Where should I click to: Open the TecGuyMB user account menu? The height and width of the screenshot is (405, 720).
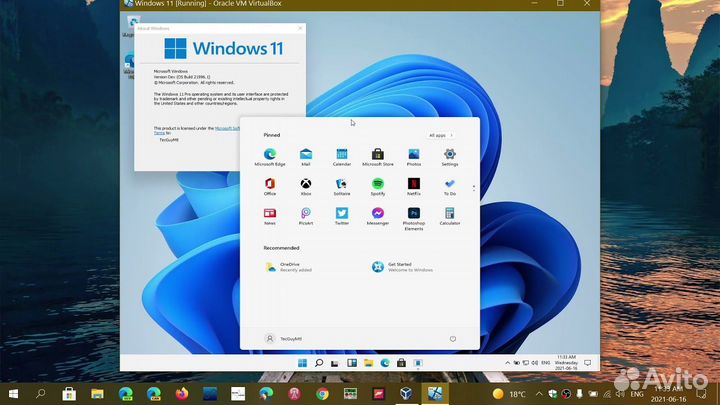pyautogui.click(x=283, y=339)
